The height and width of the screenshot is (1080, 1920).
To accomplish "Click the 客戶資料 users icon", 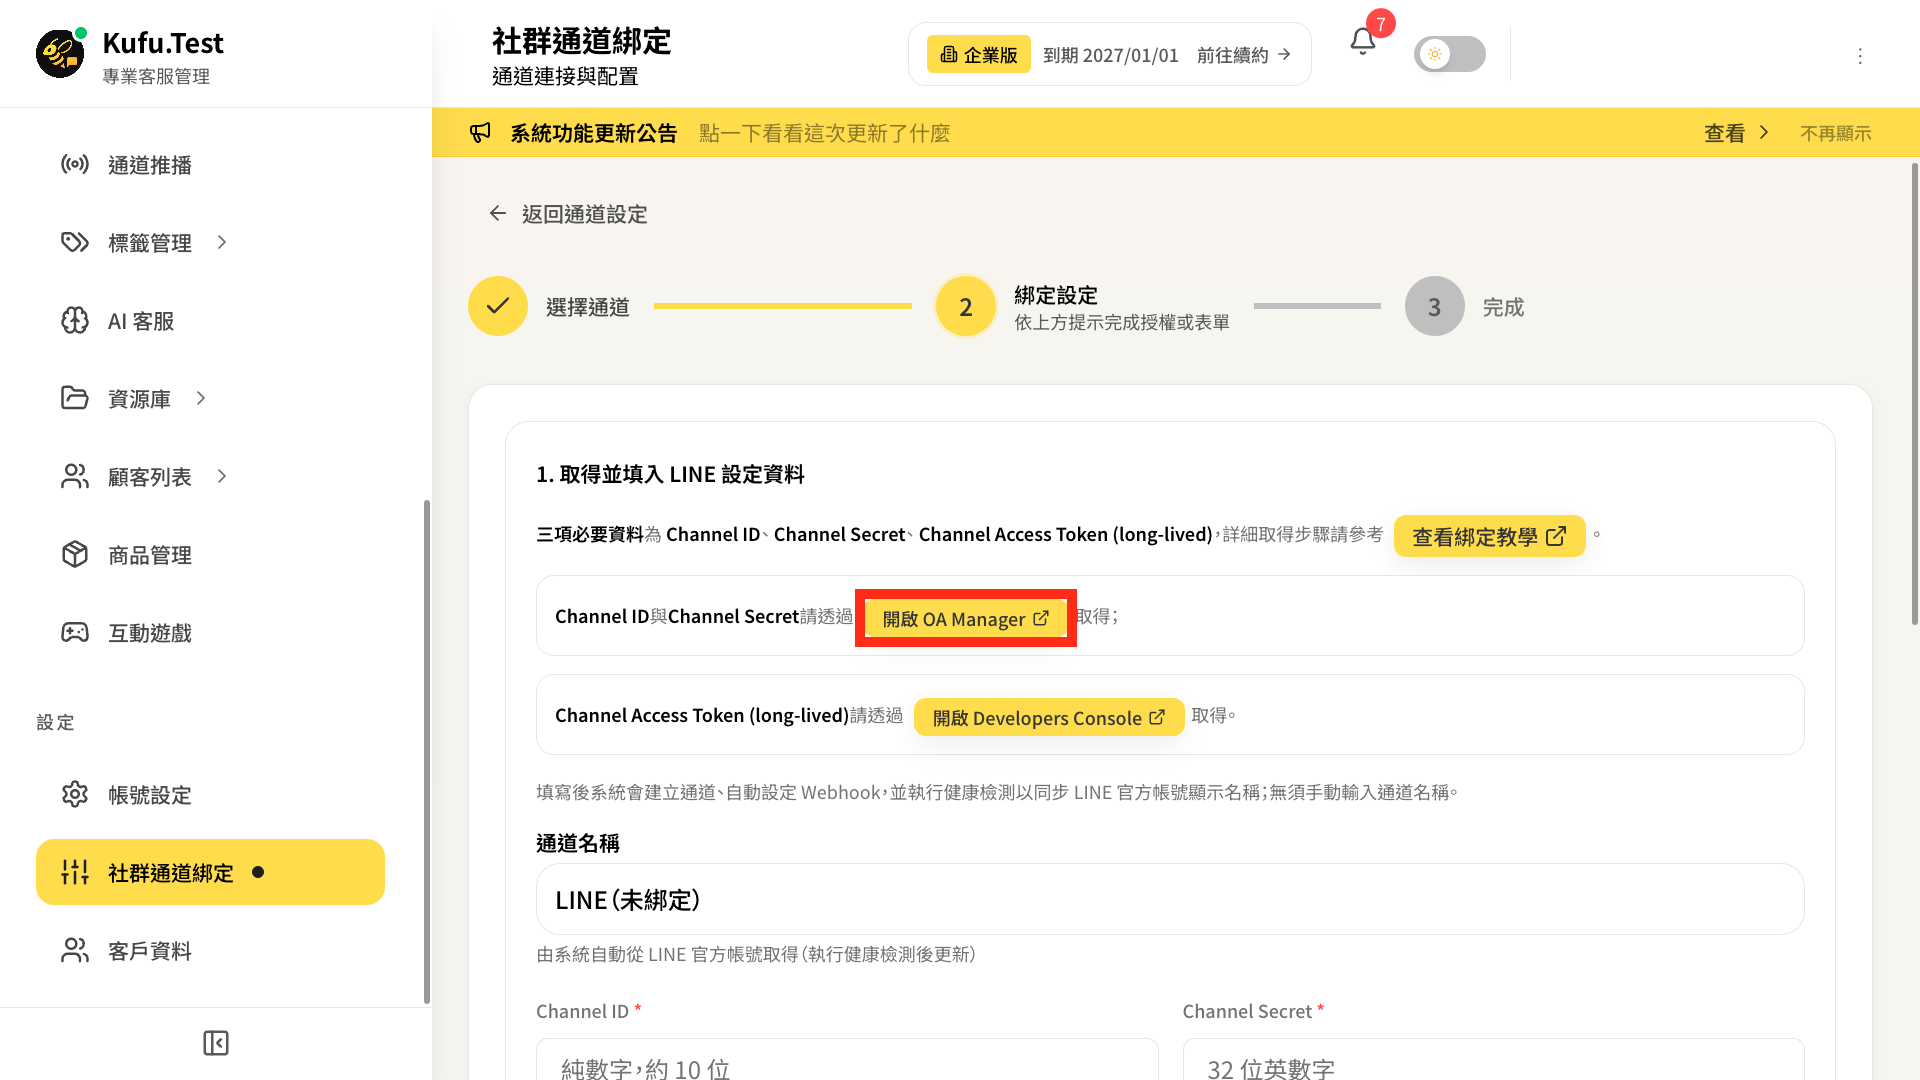I will pyautogui.click(x=75, y=950).
